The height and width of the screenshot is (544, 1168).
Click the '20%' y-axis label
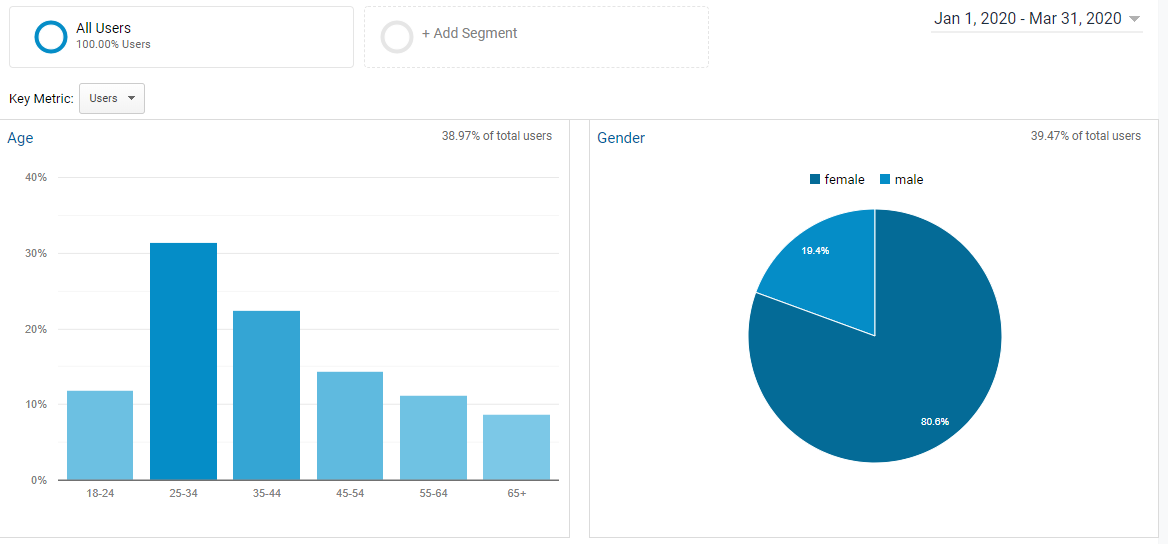(x=37, y=329)
